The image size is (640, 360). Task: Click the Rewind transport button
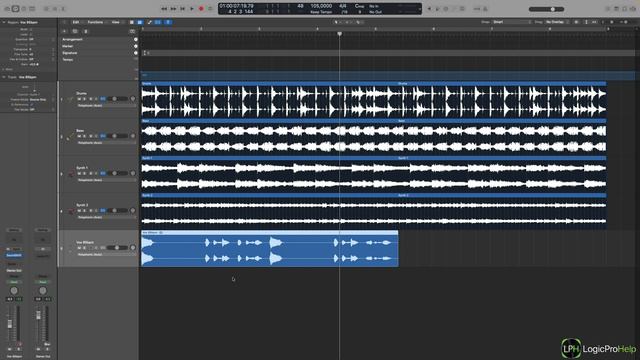click(x=164, y=9)
